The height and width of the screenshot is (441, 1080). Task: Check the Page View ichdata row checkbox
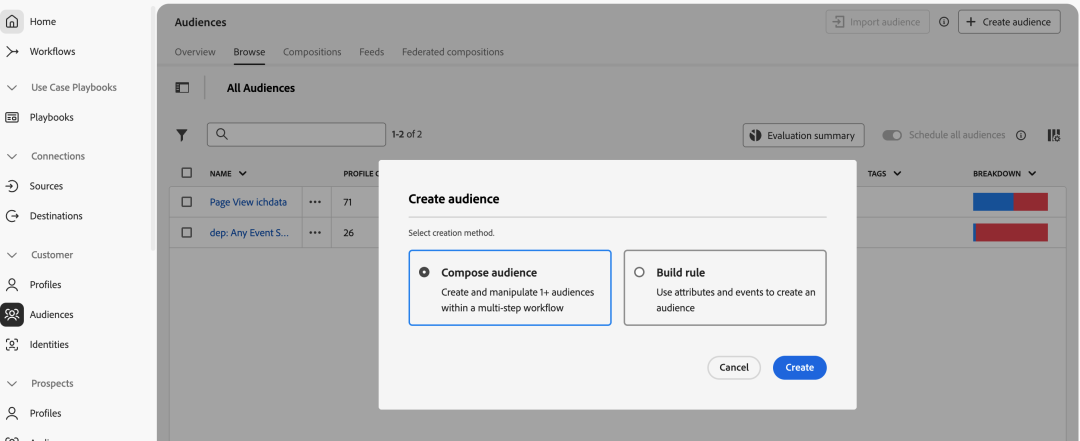(x=186, y=202)
